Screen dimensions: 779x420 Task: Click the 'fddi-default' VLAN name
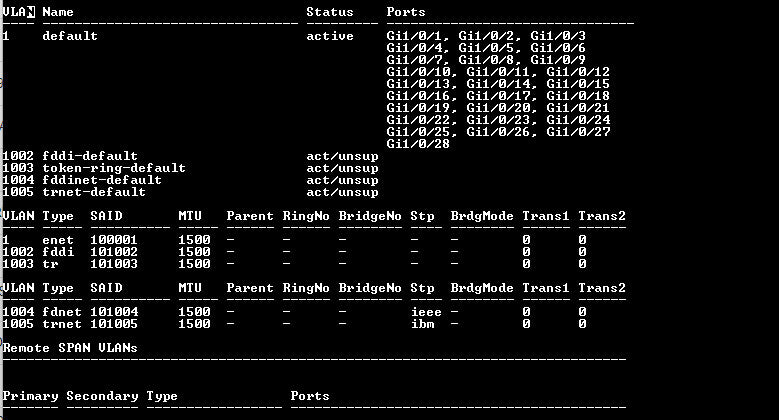(x=90, y=156)
